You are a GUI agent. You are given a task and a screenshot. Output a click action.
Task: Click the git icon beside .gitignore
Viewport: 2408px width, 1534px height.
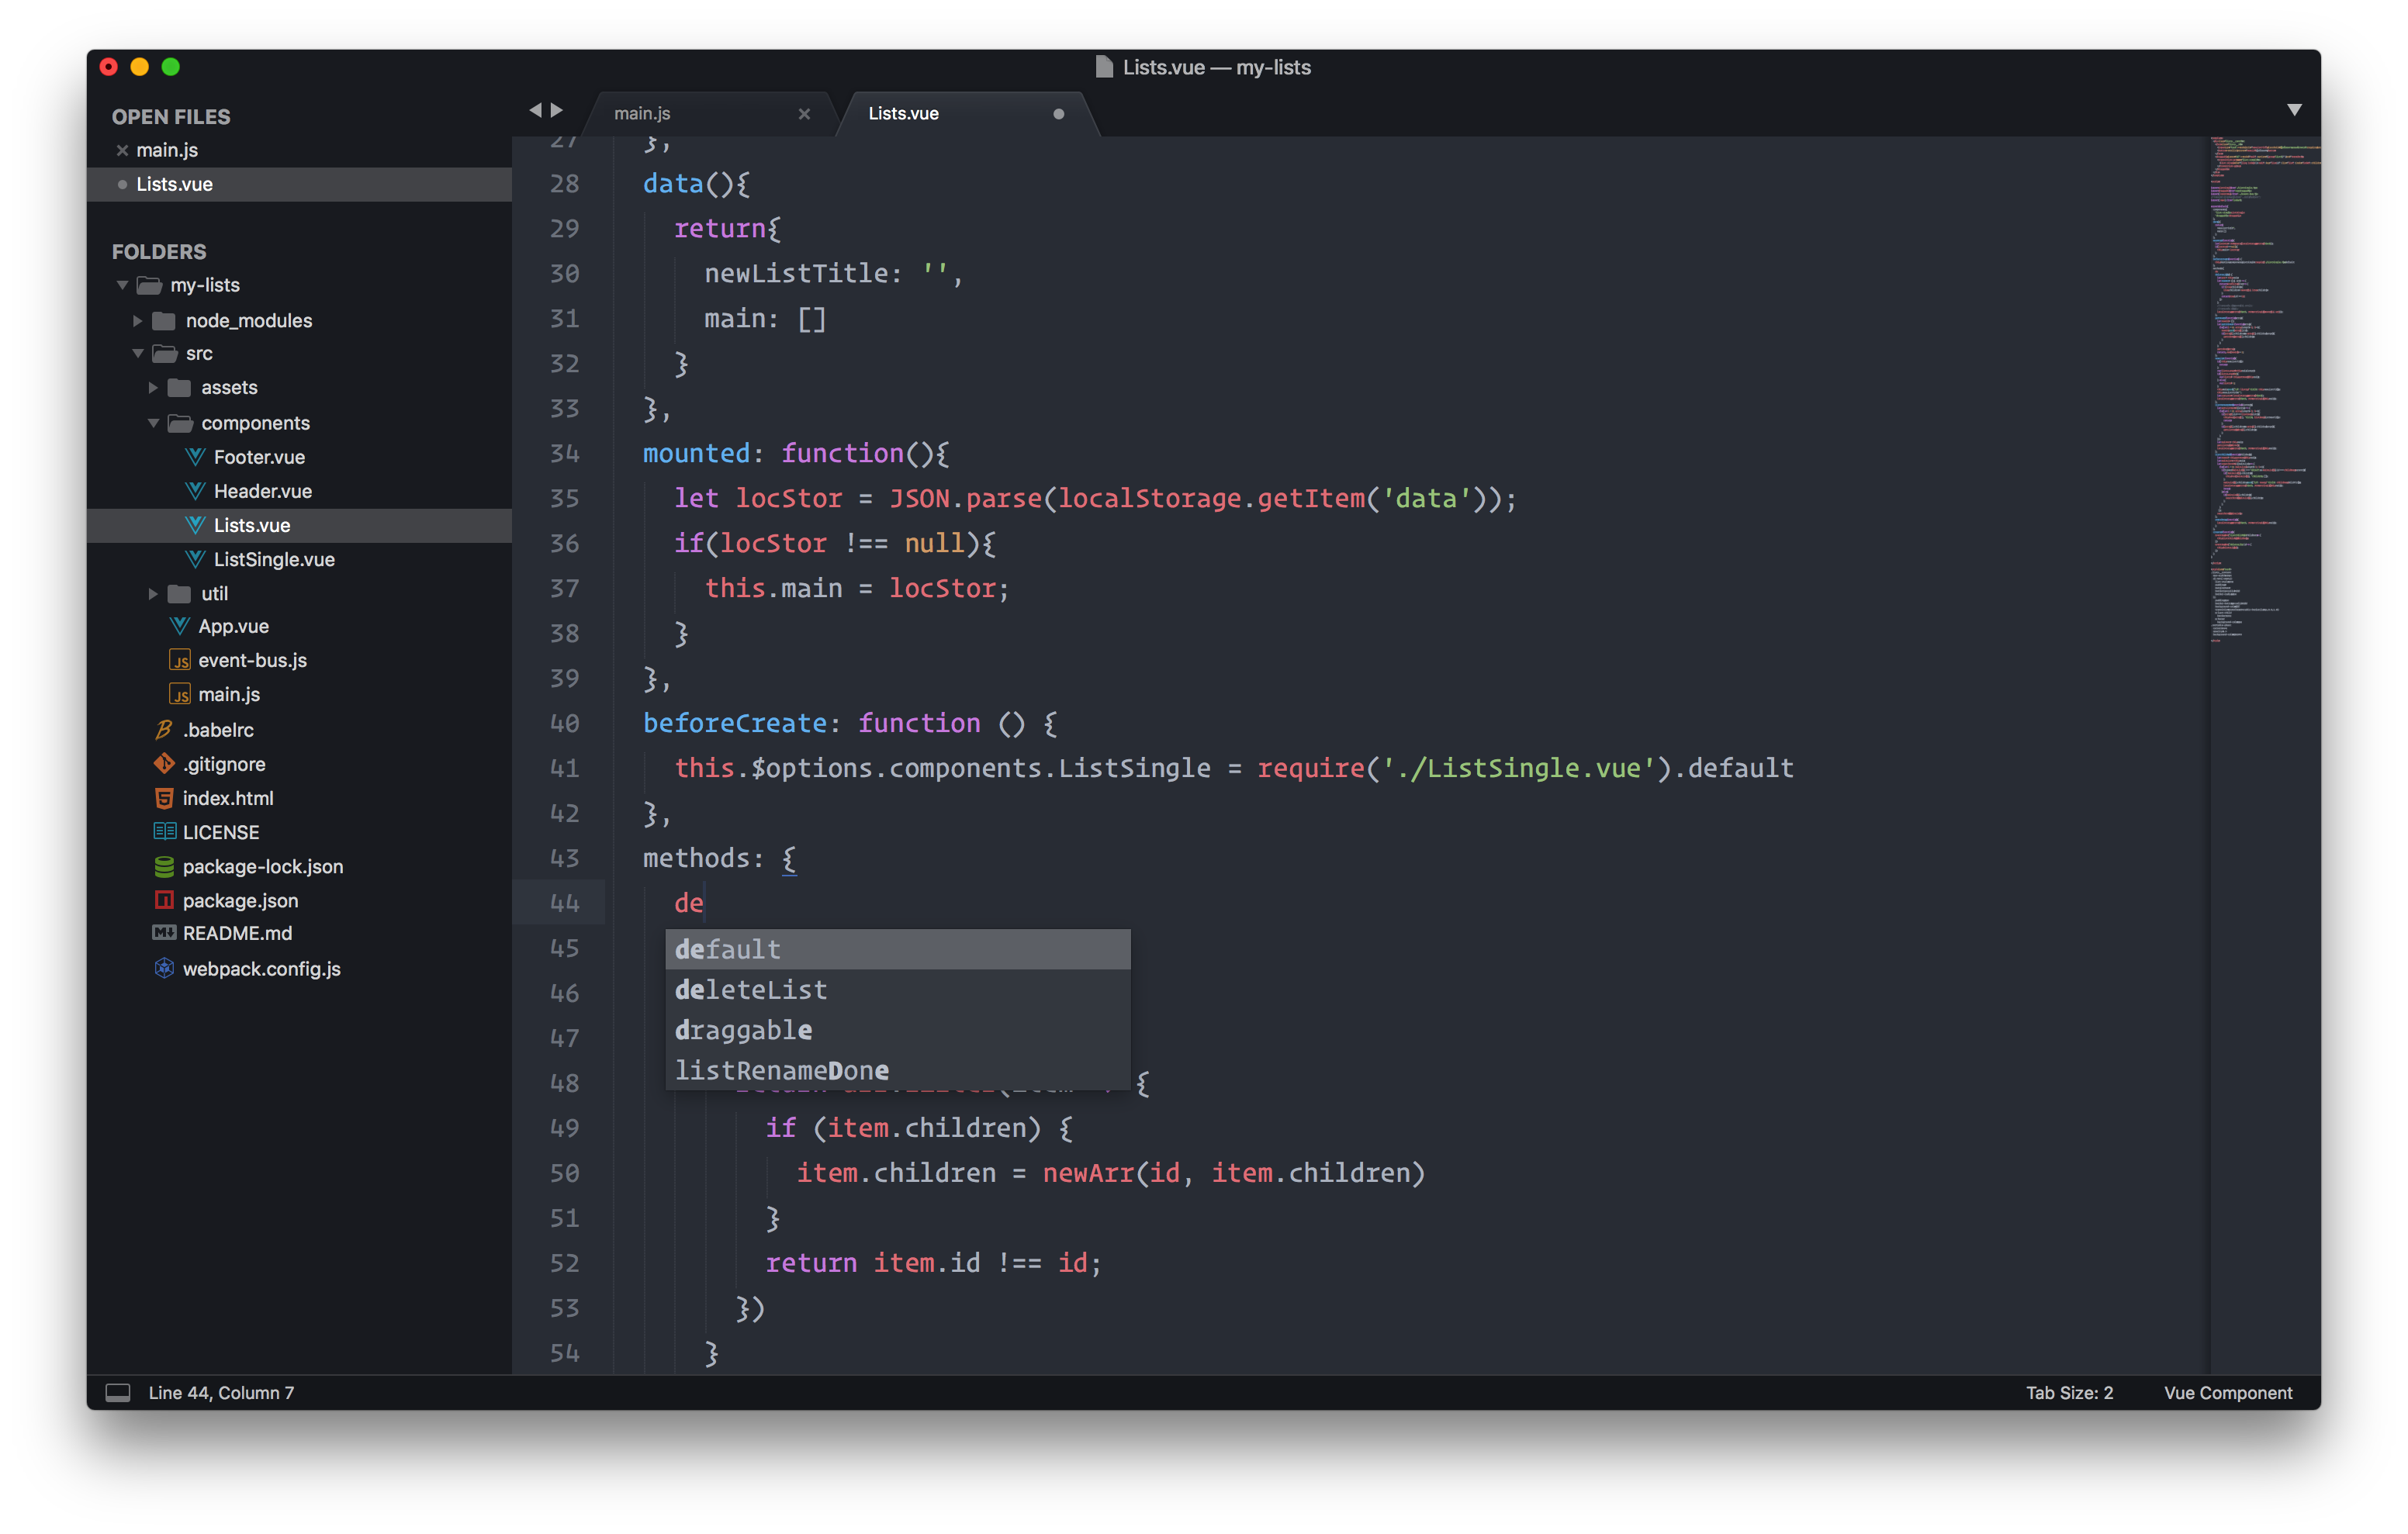point(164,764)
